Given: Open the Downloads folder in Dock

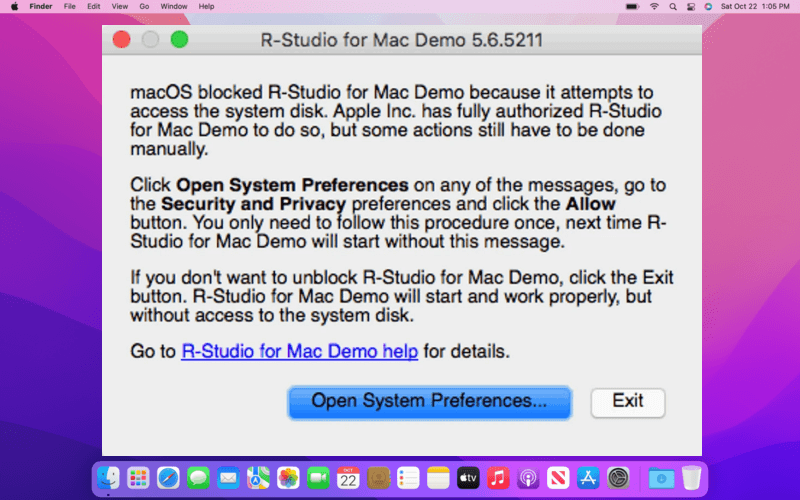Looking at the screenshot, I should pos(661,479).
